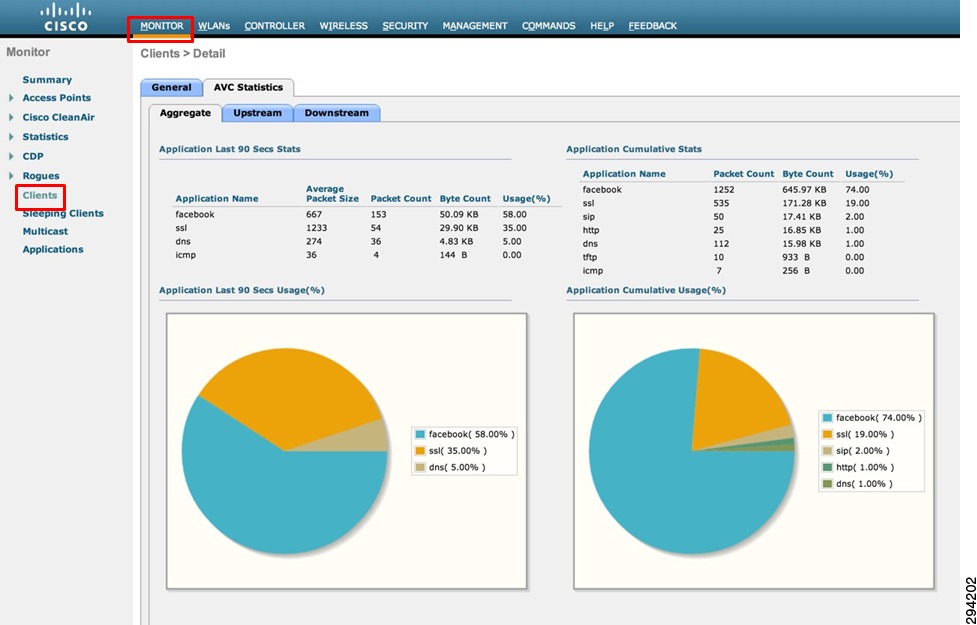Click the "29.90 KB" byte count cell
This screenshot has height=625, width=977.
click(x=459, y=228)
